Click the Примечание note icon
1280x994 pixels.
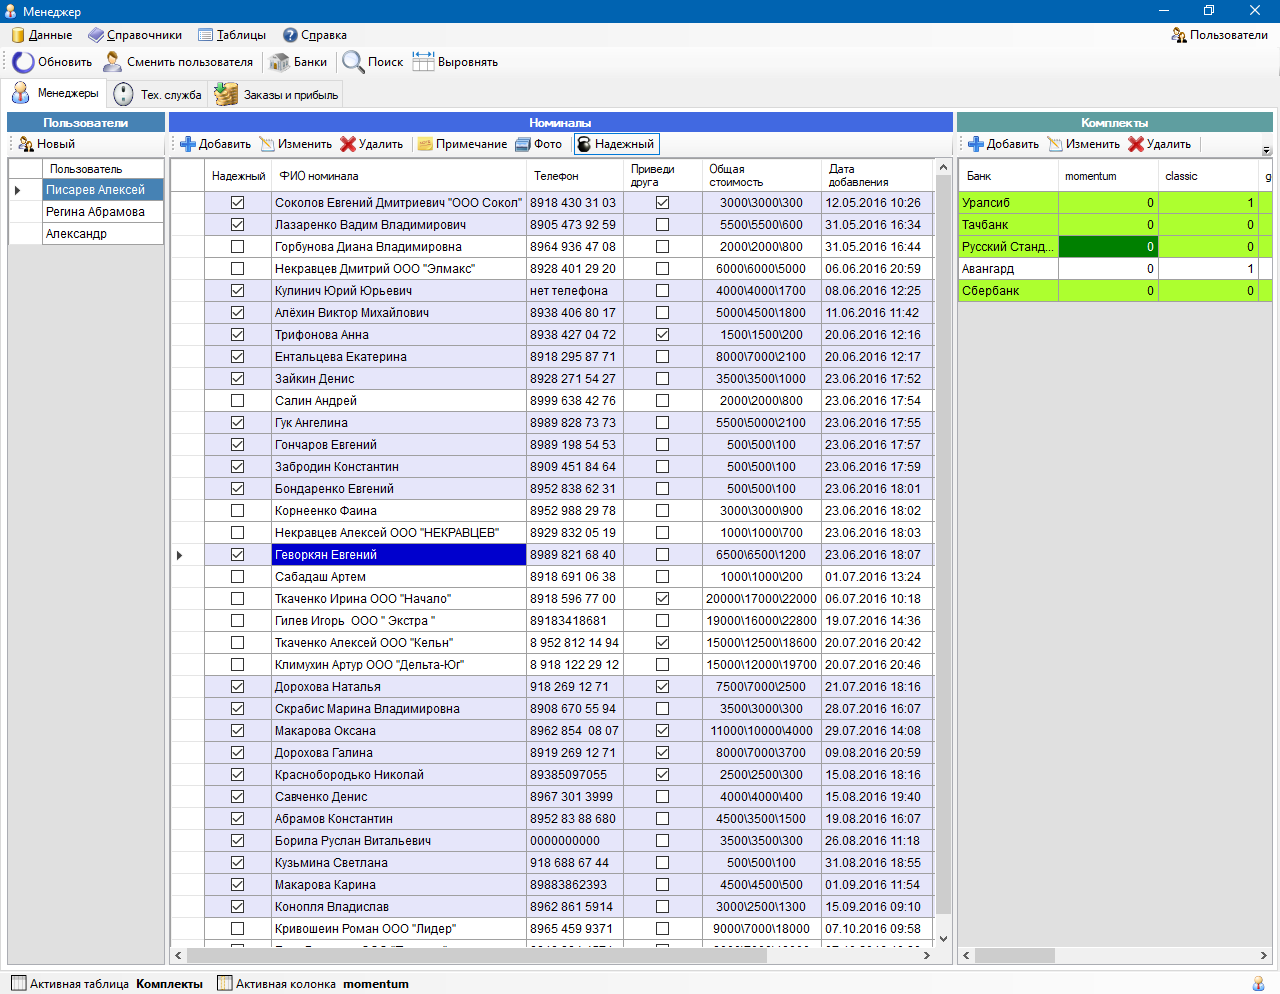[425, 144]
